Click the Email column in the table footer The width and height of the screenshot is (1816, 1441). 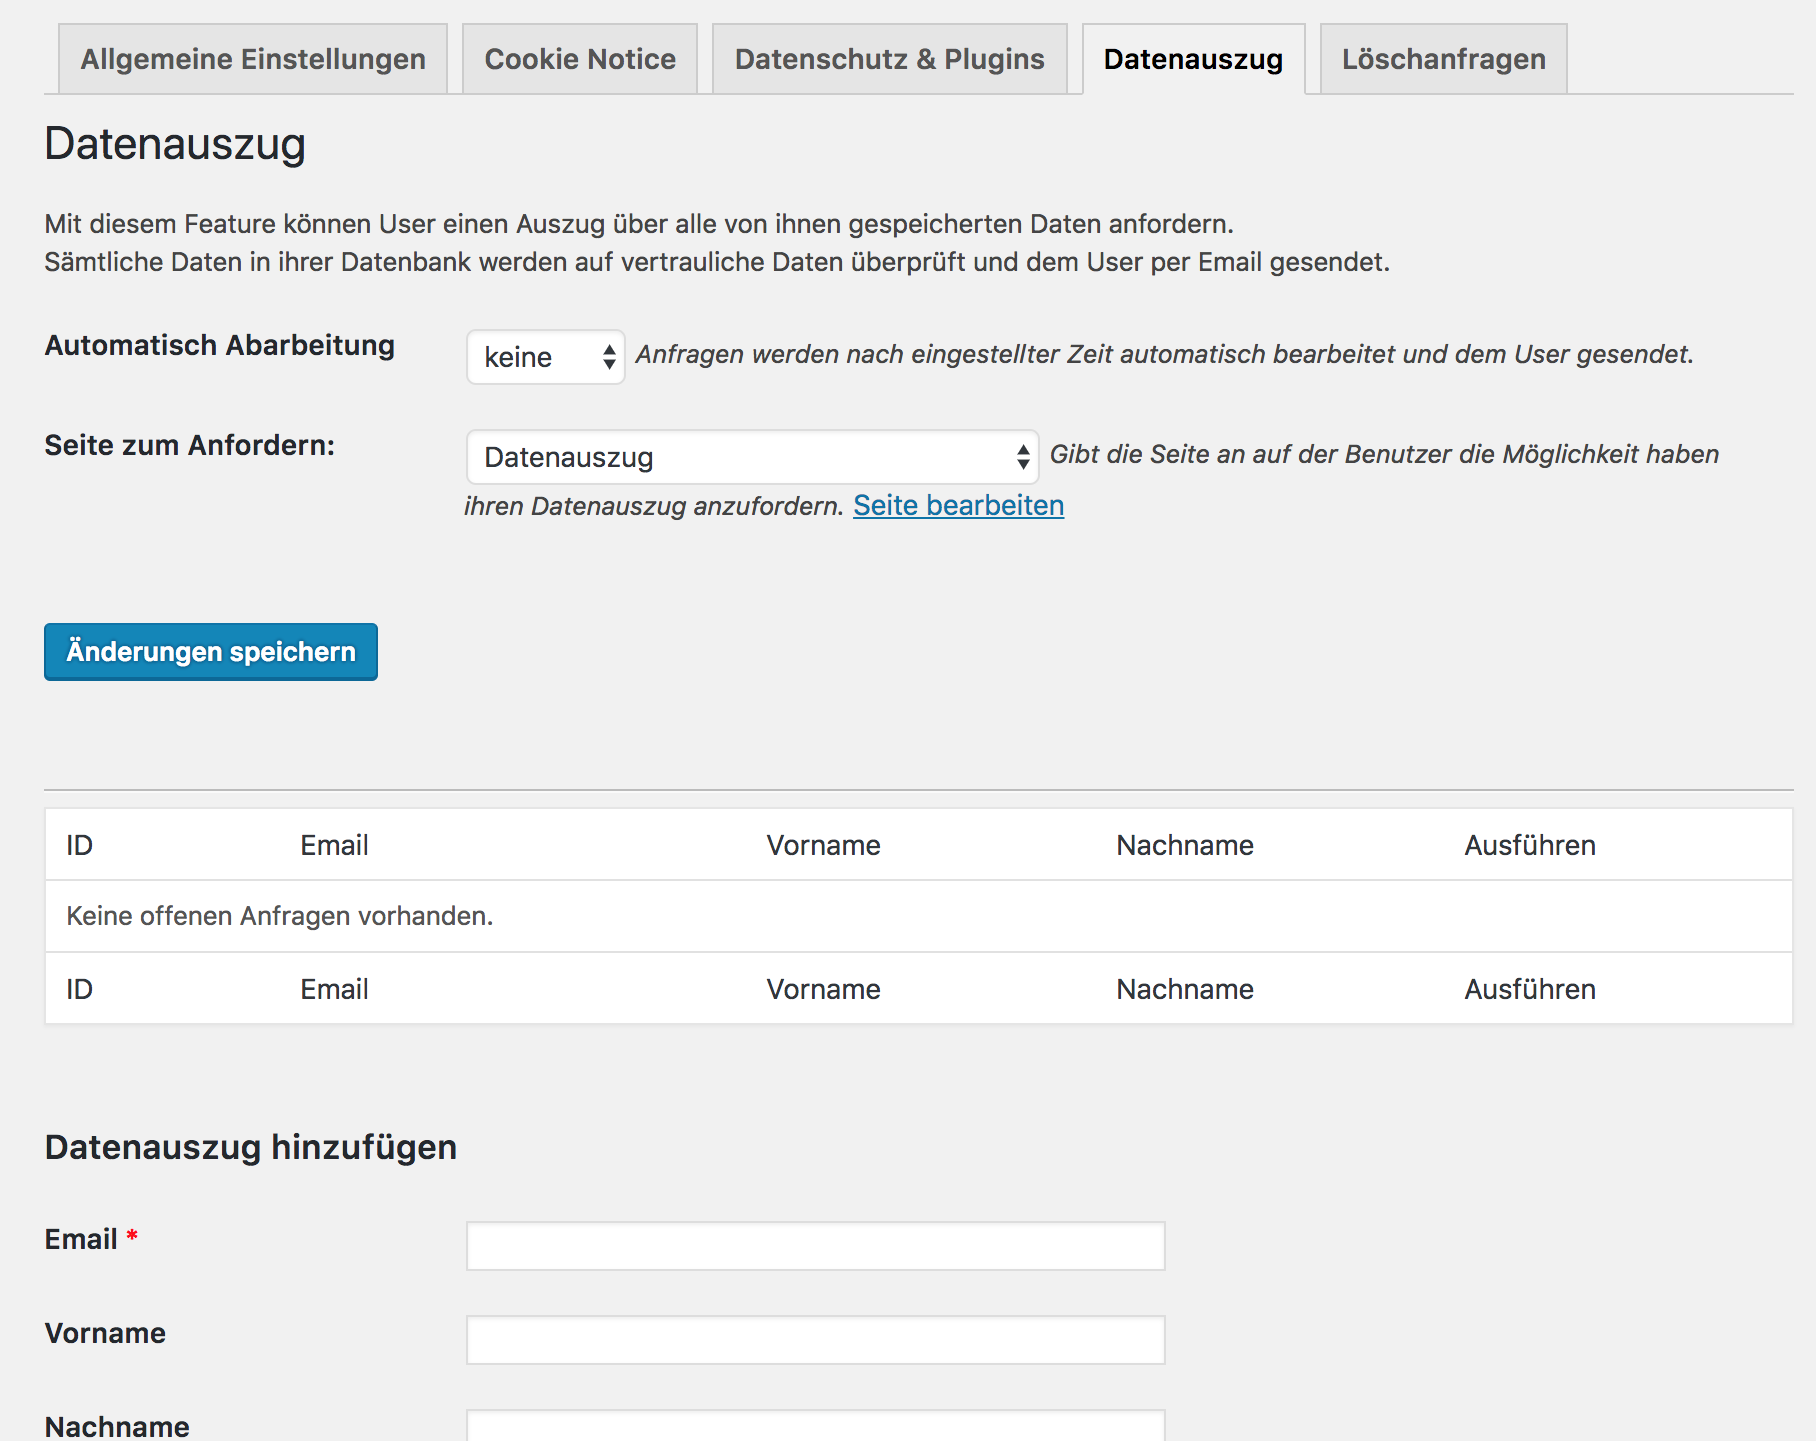tap(334, 989)
